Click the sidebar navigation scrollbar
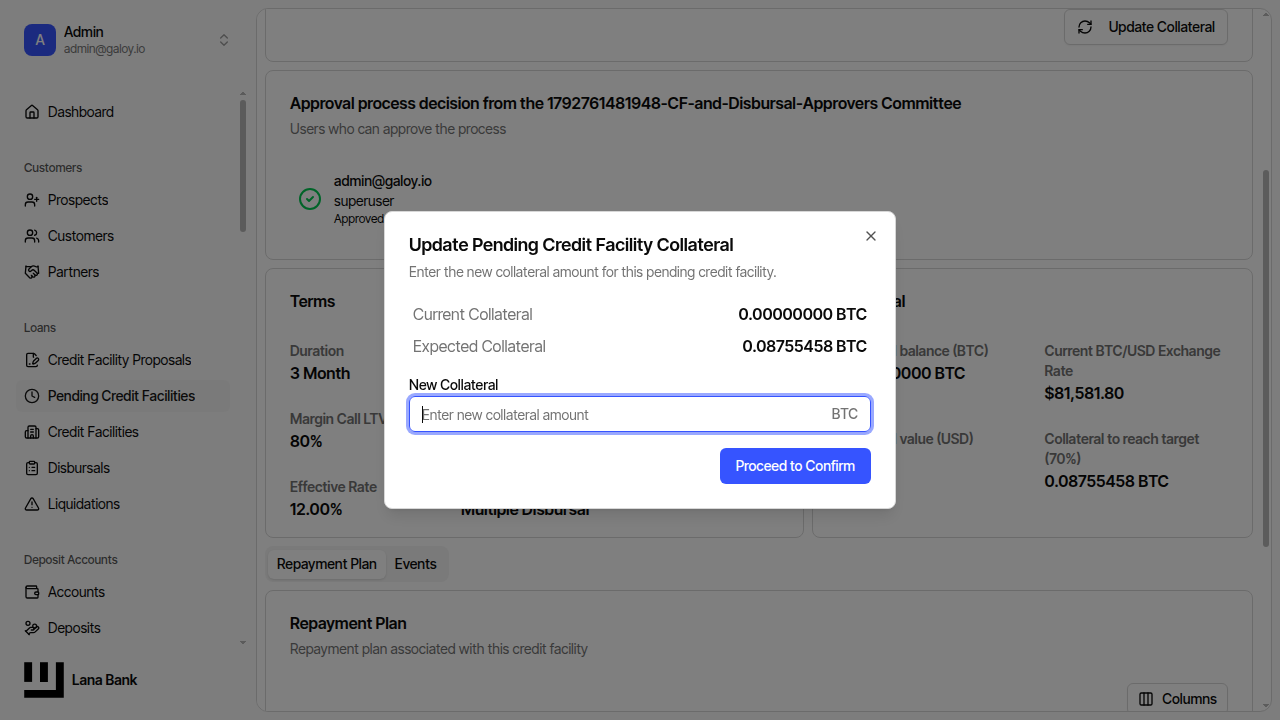Screen dimensions: 1280x720 tap(243, 165)
